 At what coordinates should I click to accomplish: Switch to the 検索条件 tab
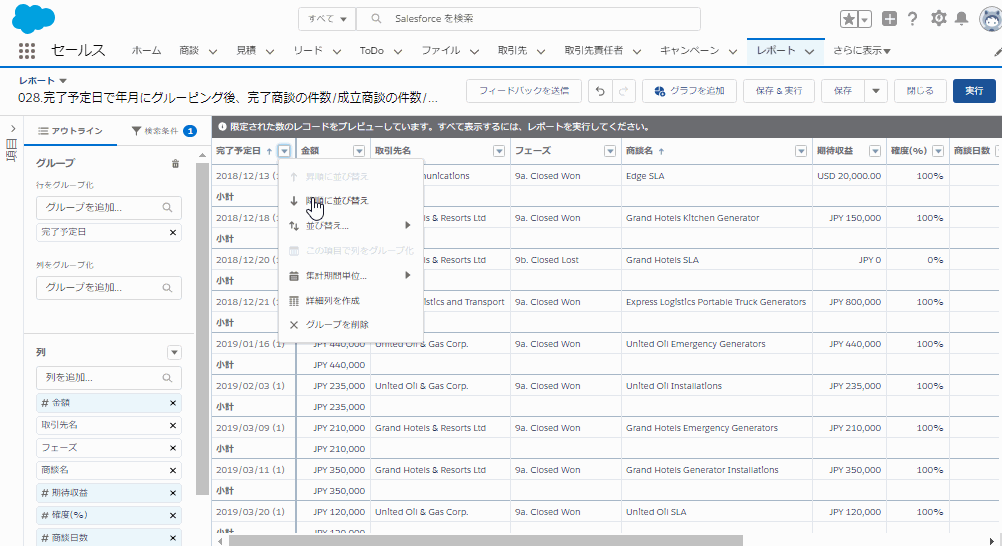coord(164,131)
